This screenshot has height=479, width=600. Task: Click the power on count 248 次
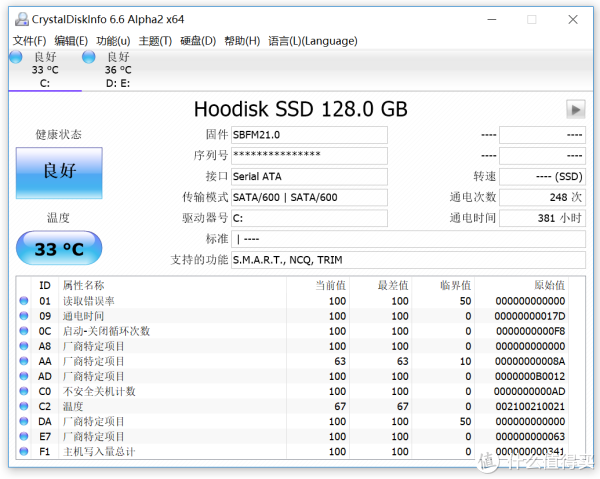tap(543, 197)
